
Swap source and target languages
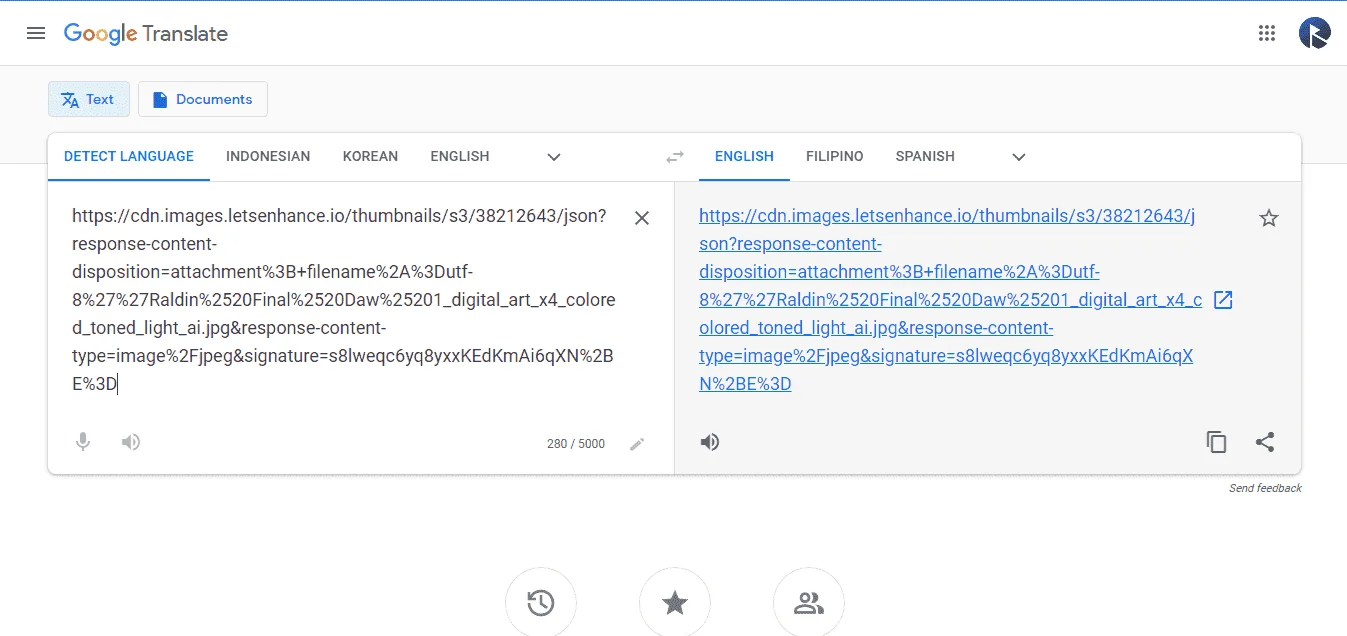point(675,157)
